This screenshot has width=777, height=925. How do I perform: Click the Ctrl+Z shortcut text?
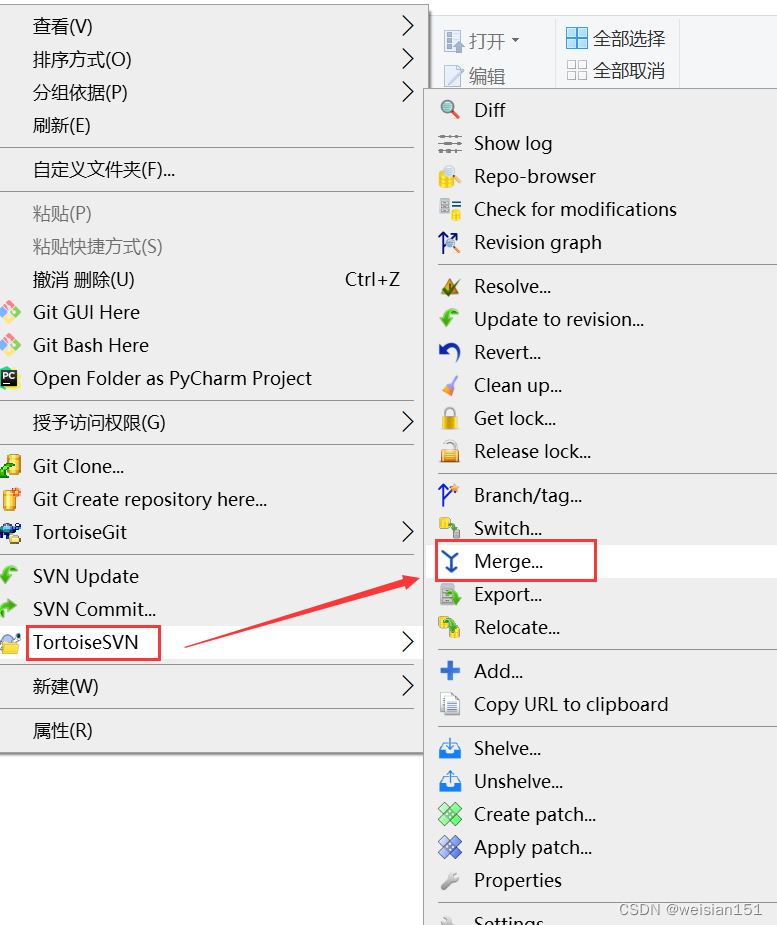372,280
